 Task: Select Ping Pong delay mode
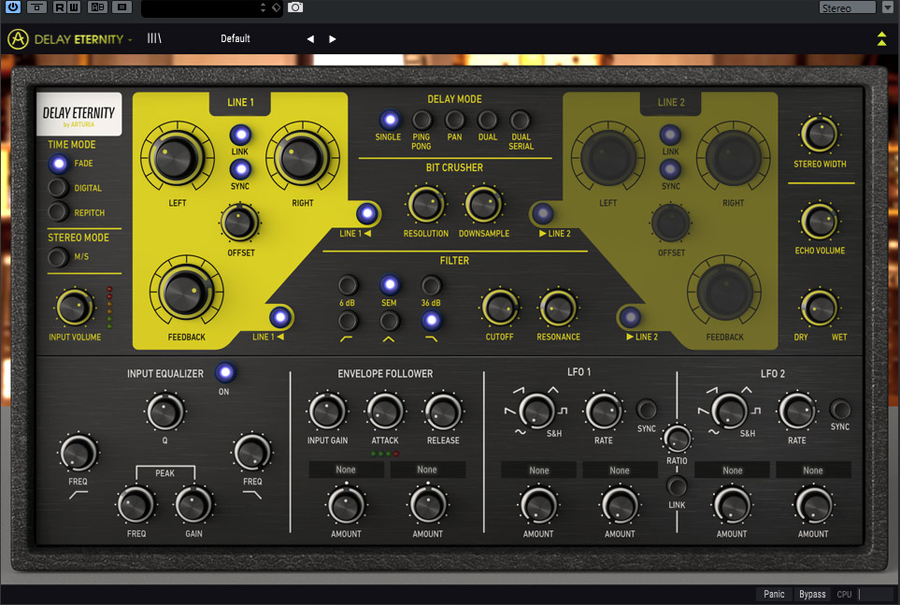(422, 120)
